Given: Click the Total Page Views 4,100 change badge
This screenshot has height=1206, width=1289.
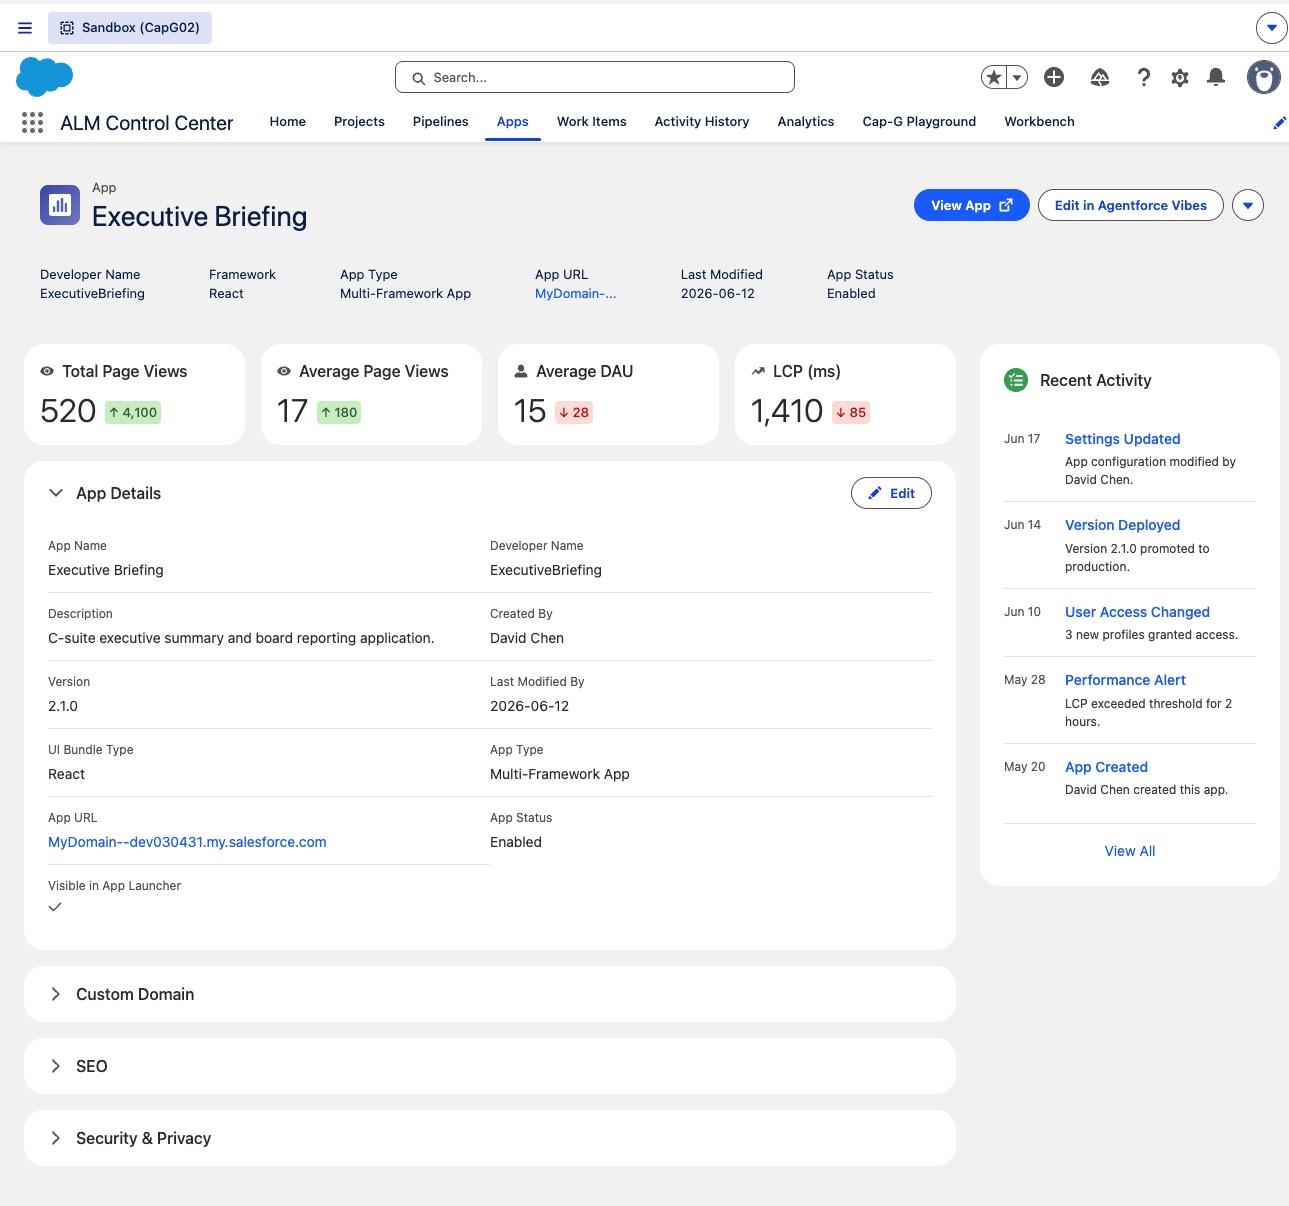Looking at the screenshot, I should click(133, 412).
